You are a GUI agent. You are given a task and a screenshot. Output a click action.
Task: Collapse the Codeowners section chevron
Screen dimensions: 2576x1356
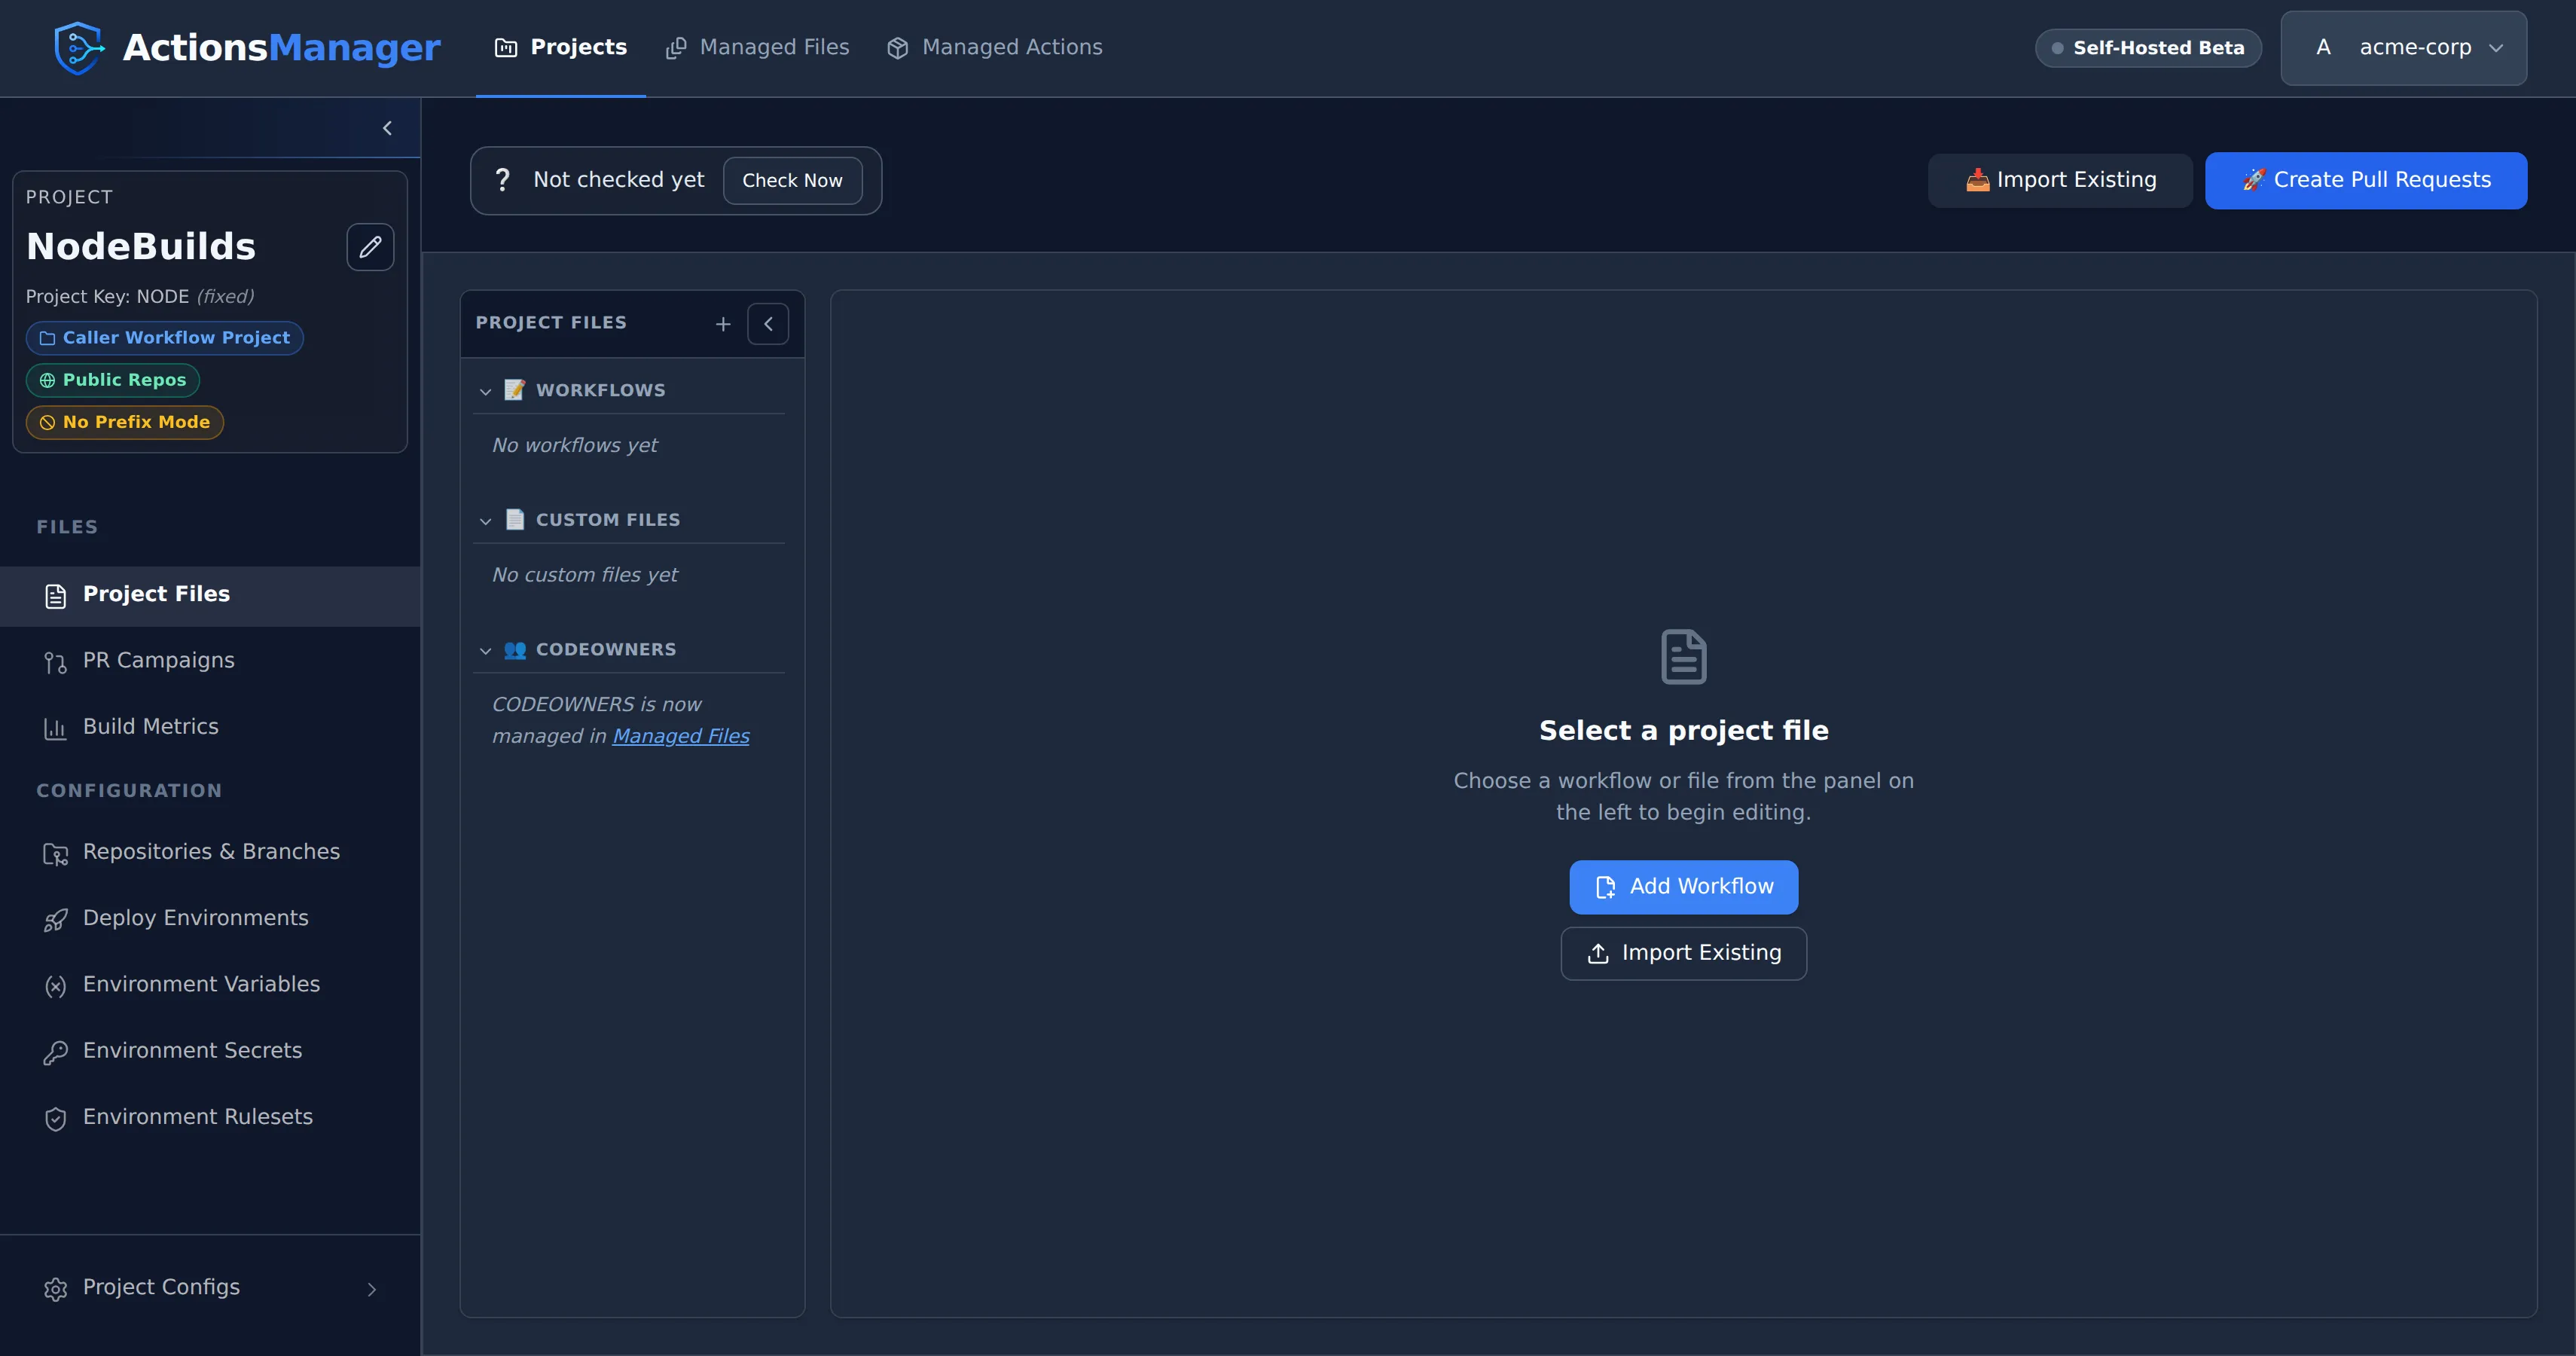[x=485, y=651]
